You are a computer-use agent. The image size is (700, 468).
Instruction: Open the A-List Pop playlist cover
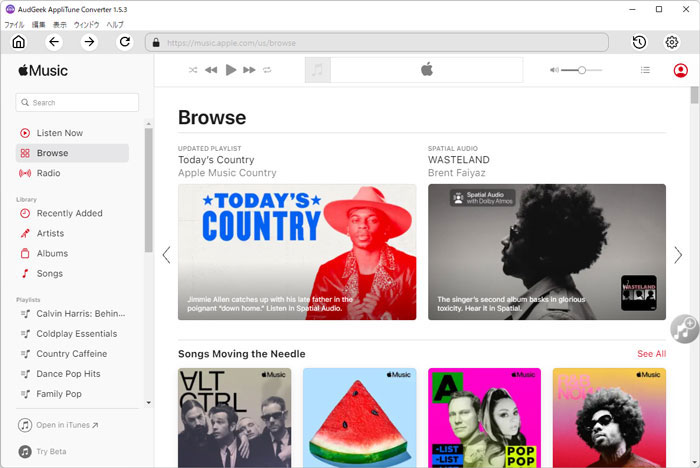(x=484, y=418)
